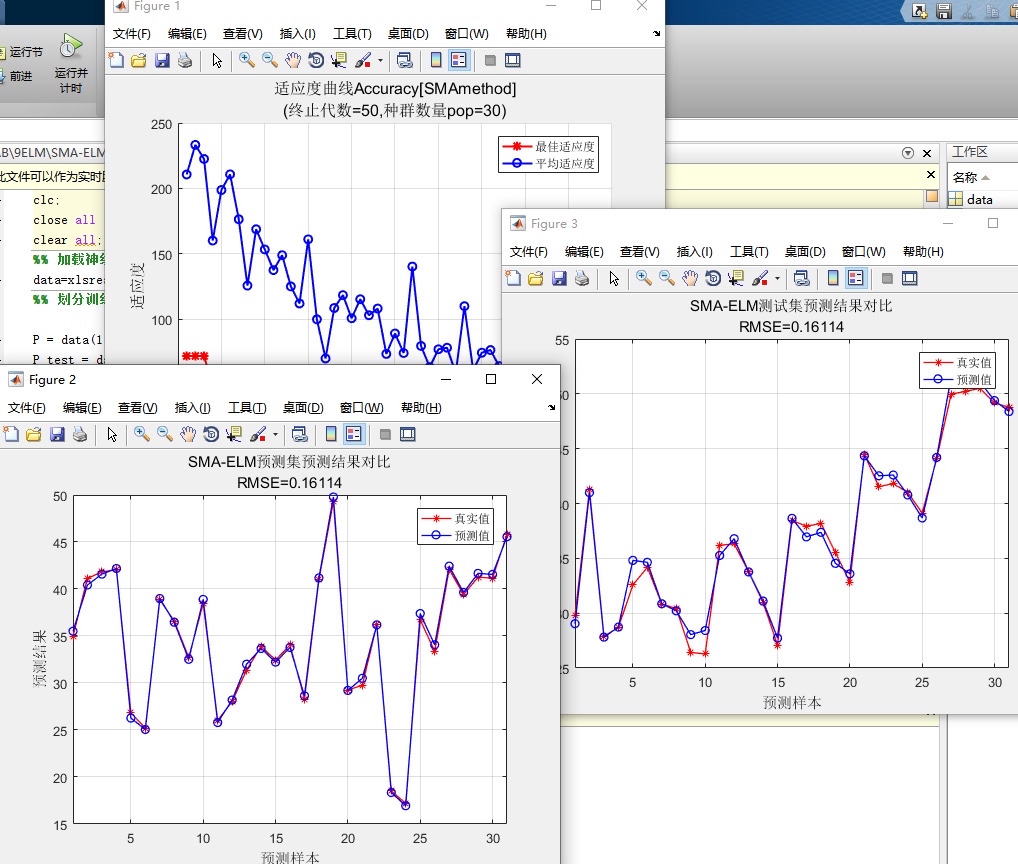Image resolution: width=1018 pixels, height=864 pixels.
Task: Activate Zoom Out tool in Figure 2
Action: (x=165, y=434)
